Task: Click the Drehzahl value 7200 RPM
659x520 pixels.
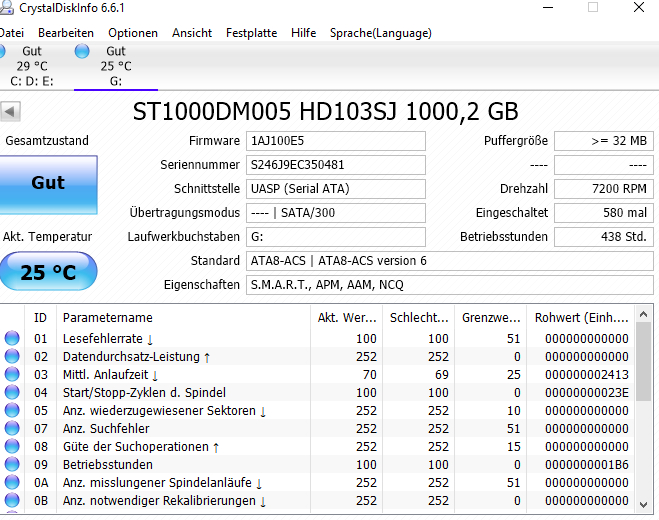Action: click(604, 189)
